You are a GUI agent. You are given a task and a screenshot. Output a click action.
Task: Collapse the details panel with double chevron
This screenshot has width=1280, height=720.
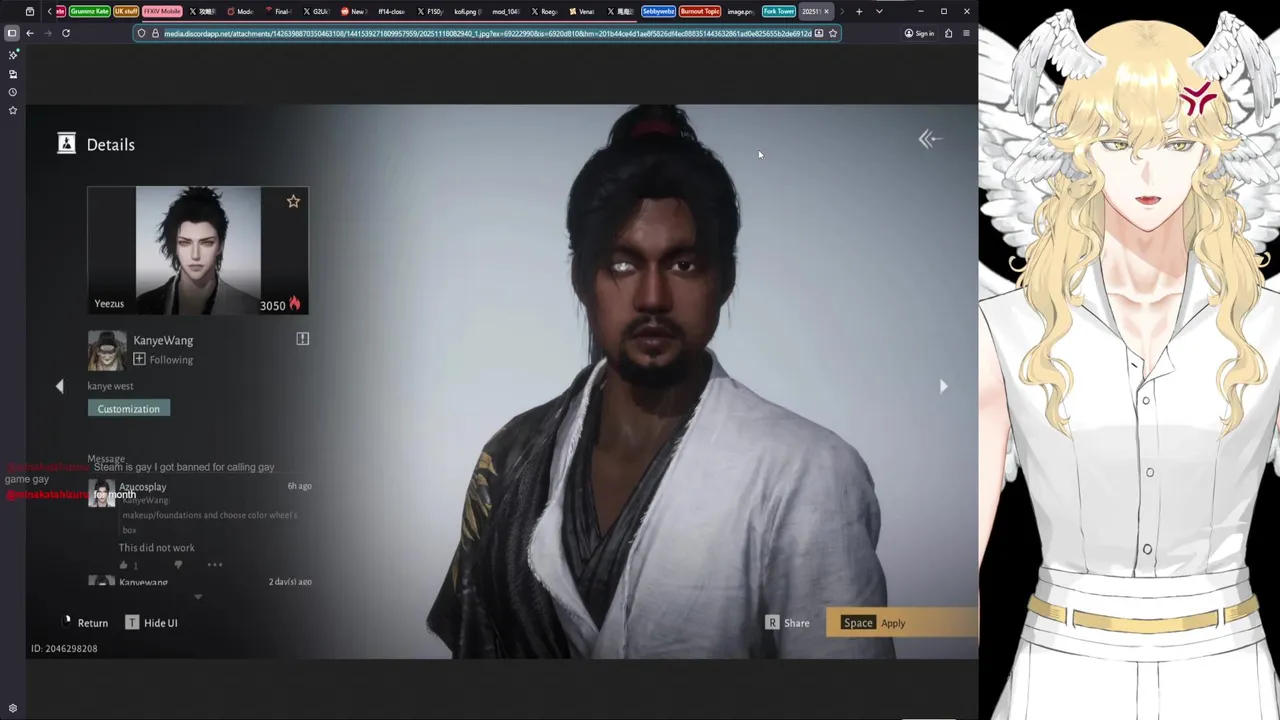(930, 139)
